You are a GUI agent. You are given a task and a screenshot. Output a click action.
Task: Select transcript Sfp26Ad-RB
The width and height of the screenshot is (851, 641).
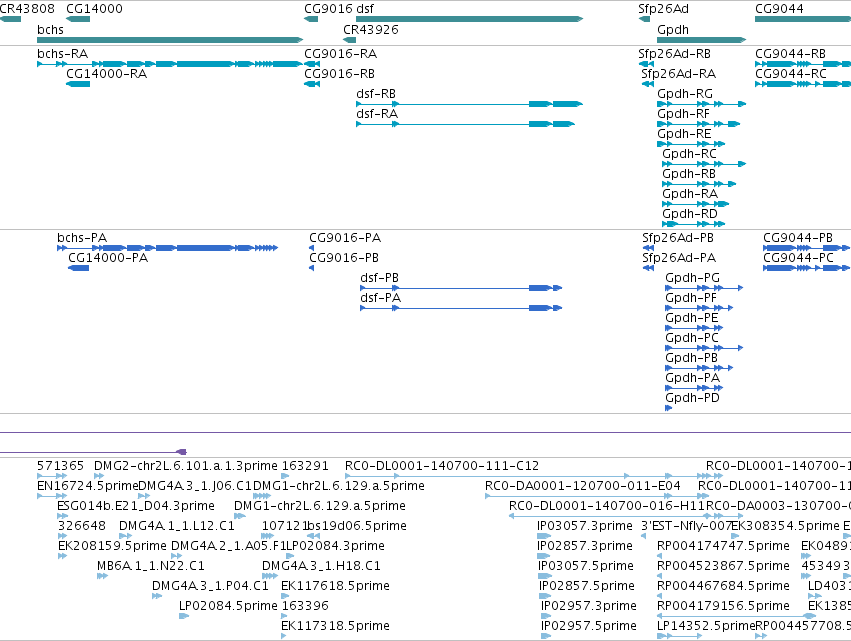[646, 64]
